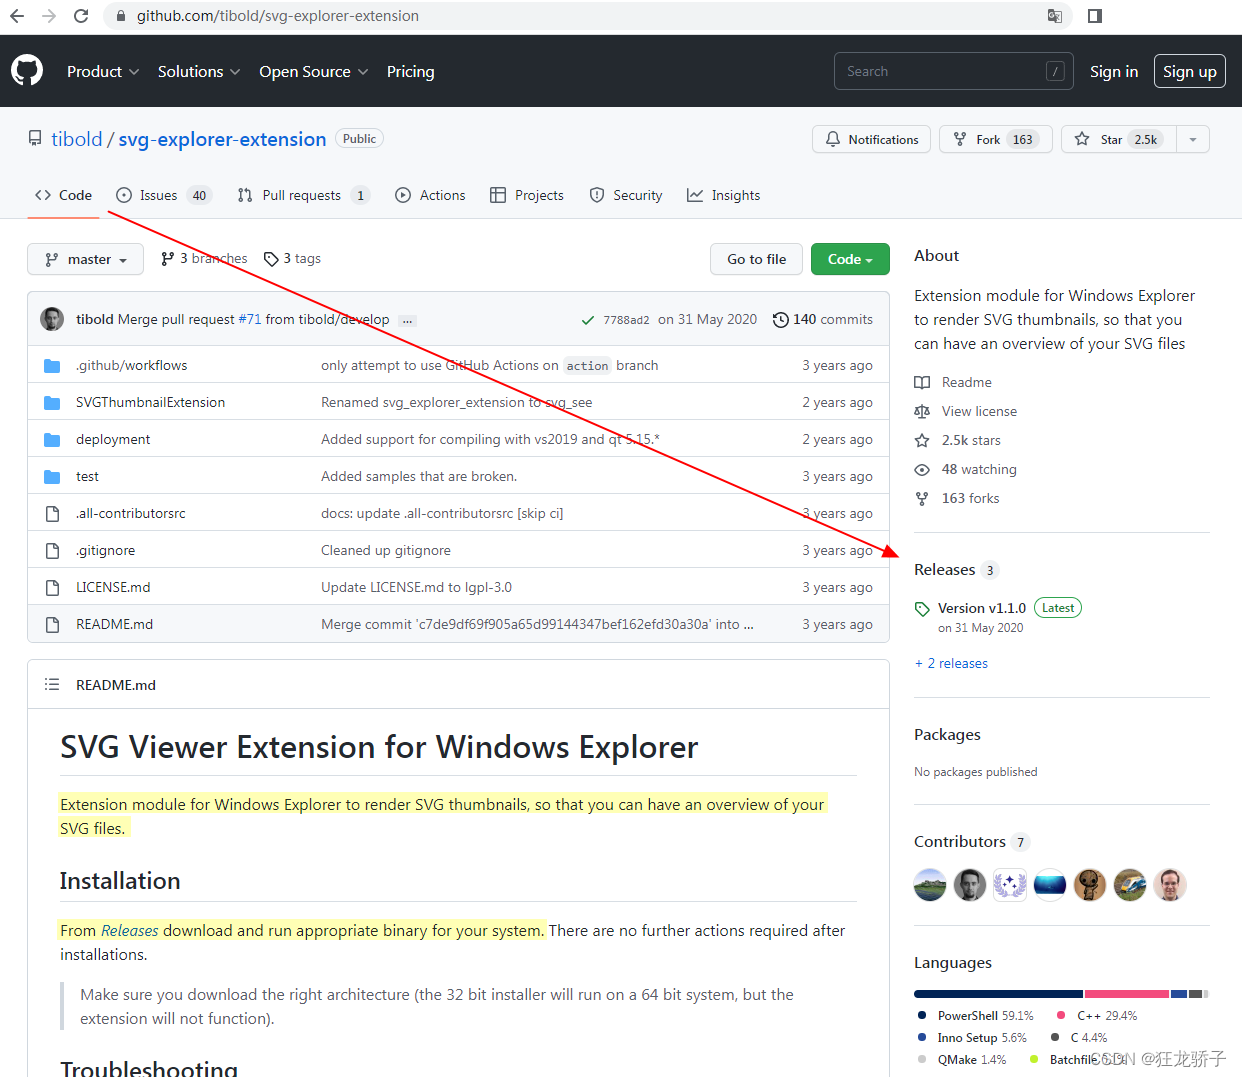Image resolution: width=1242 pixels, height=1077 pixels.
Task: Switch to the Security tab
Action: [626, 195]
